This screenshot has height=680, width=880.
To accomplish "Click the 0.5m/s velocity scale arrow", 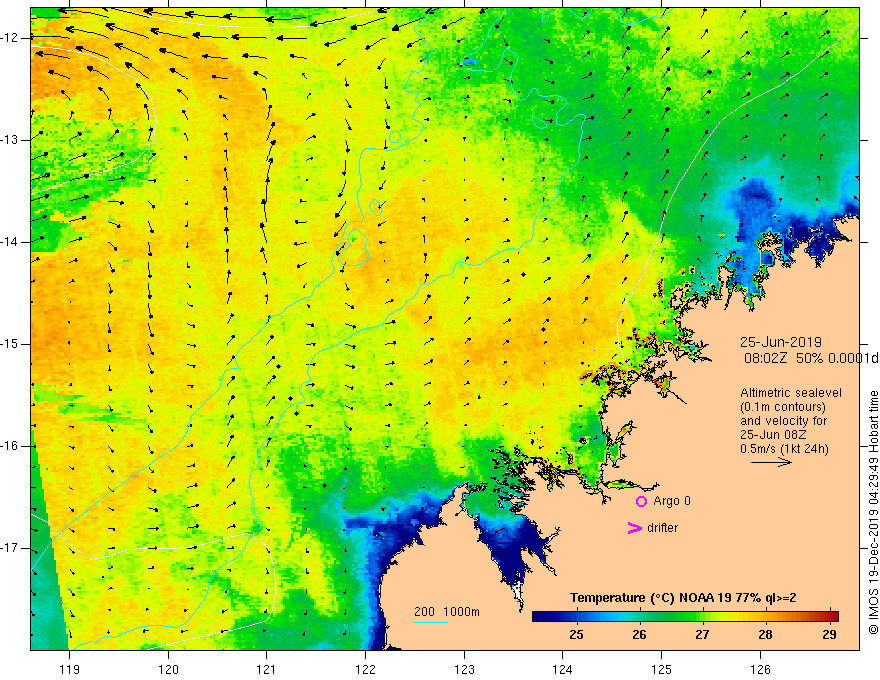I will point(771,462).
